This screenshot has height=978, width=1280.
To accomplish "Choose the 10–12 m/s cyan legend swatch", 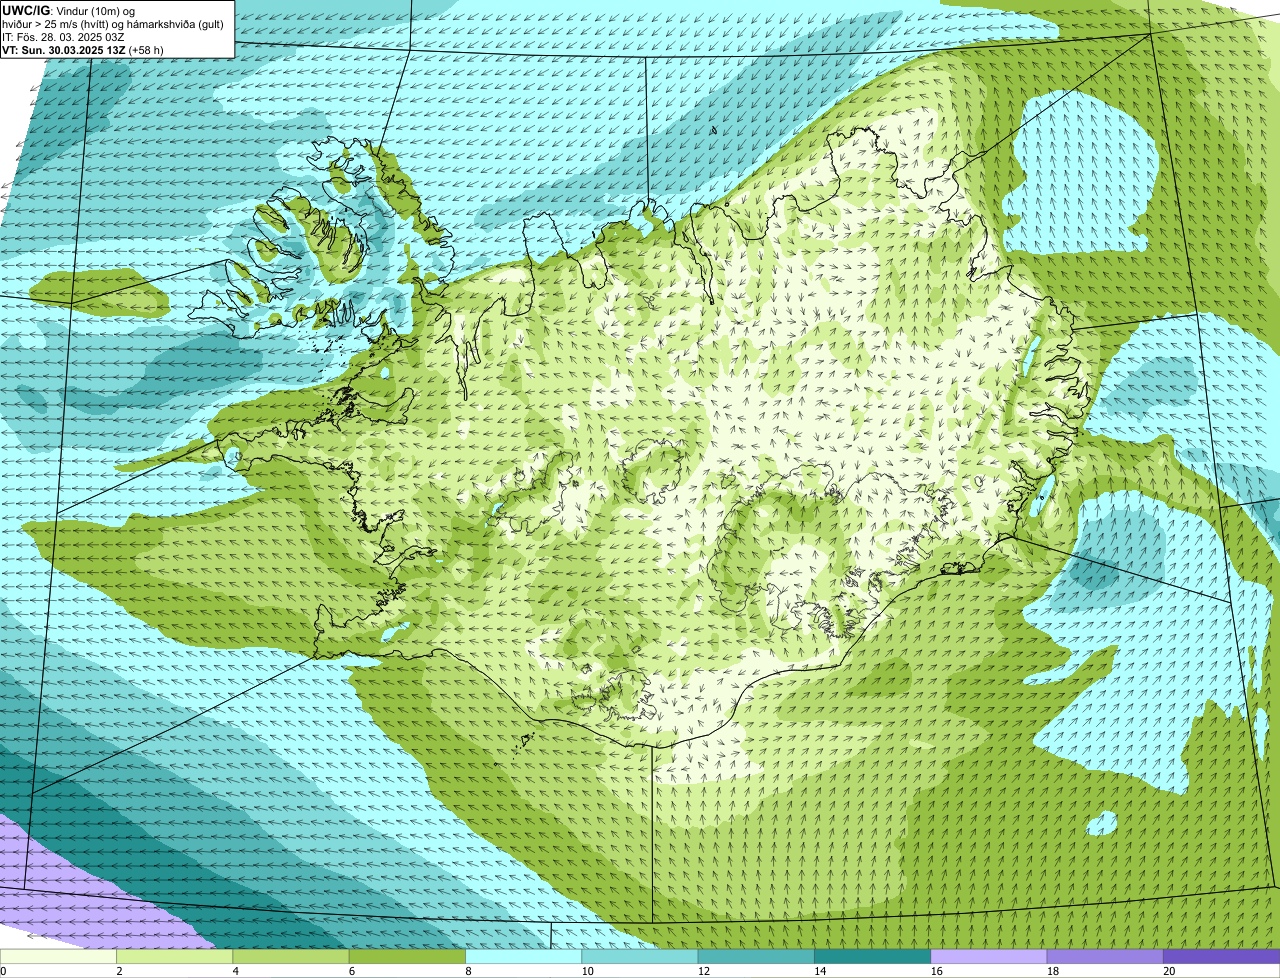I will (640, 956).
